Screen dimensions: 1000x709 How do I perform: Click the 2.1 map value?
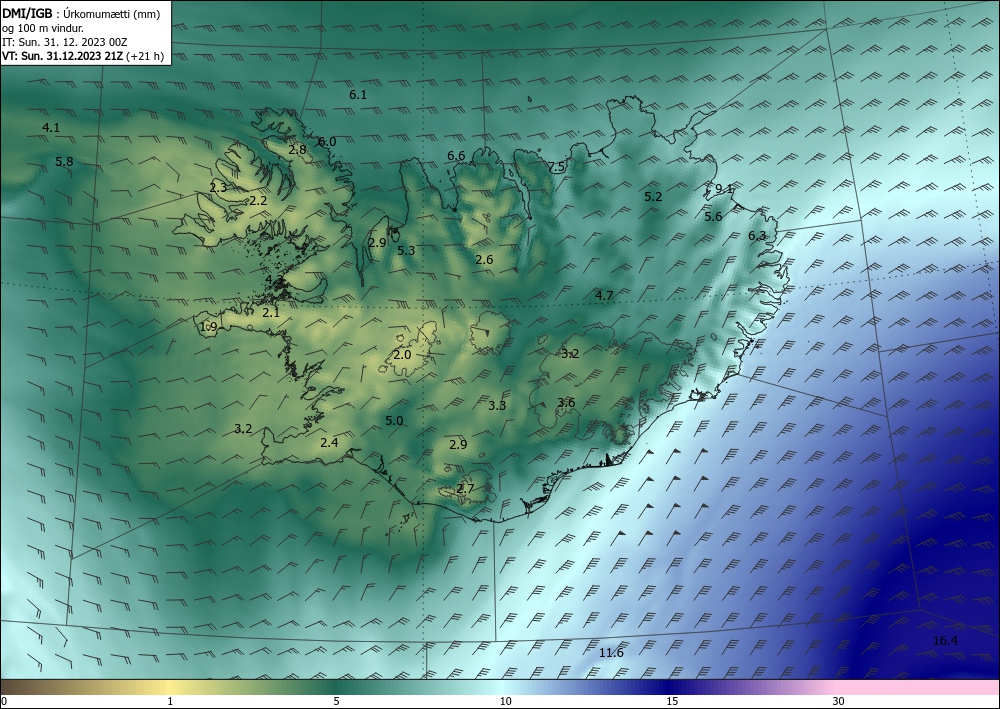(x=271, y=313)
